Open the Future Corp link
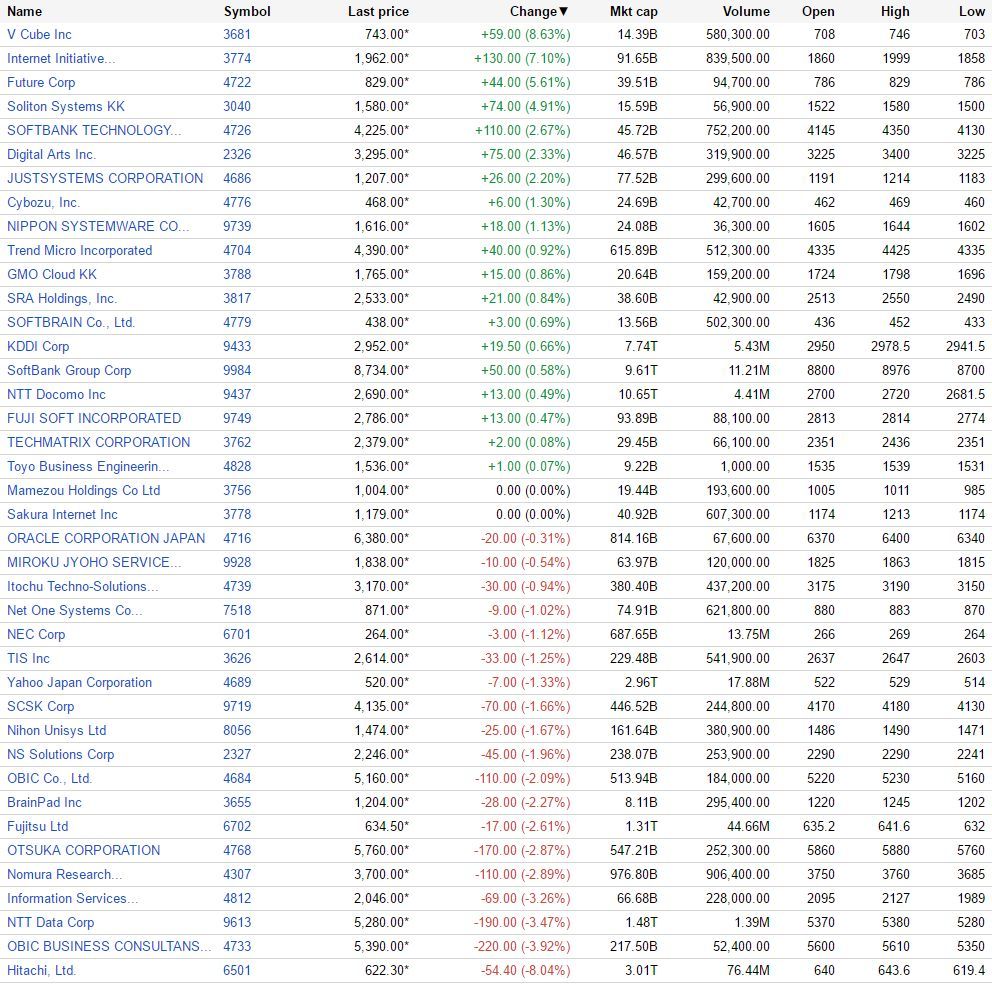The image size is (992, 984). point(41,83)
